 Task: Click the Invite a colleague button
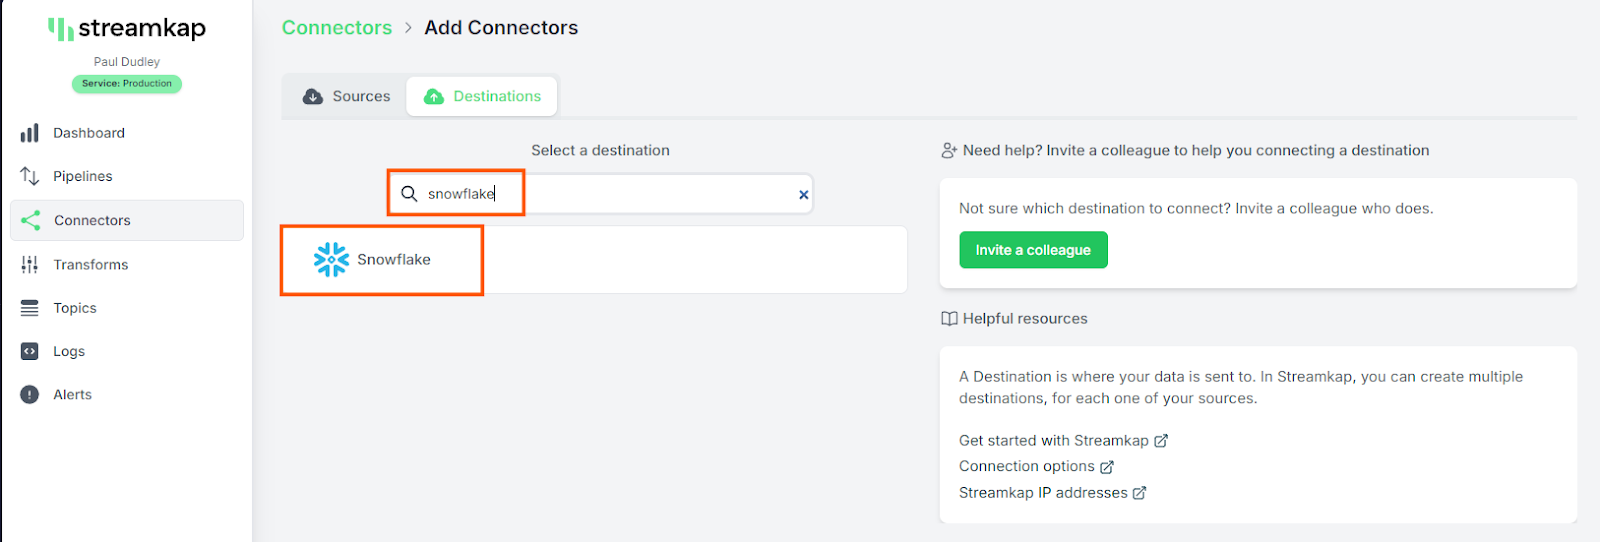point(1033,250)
